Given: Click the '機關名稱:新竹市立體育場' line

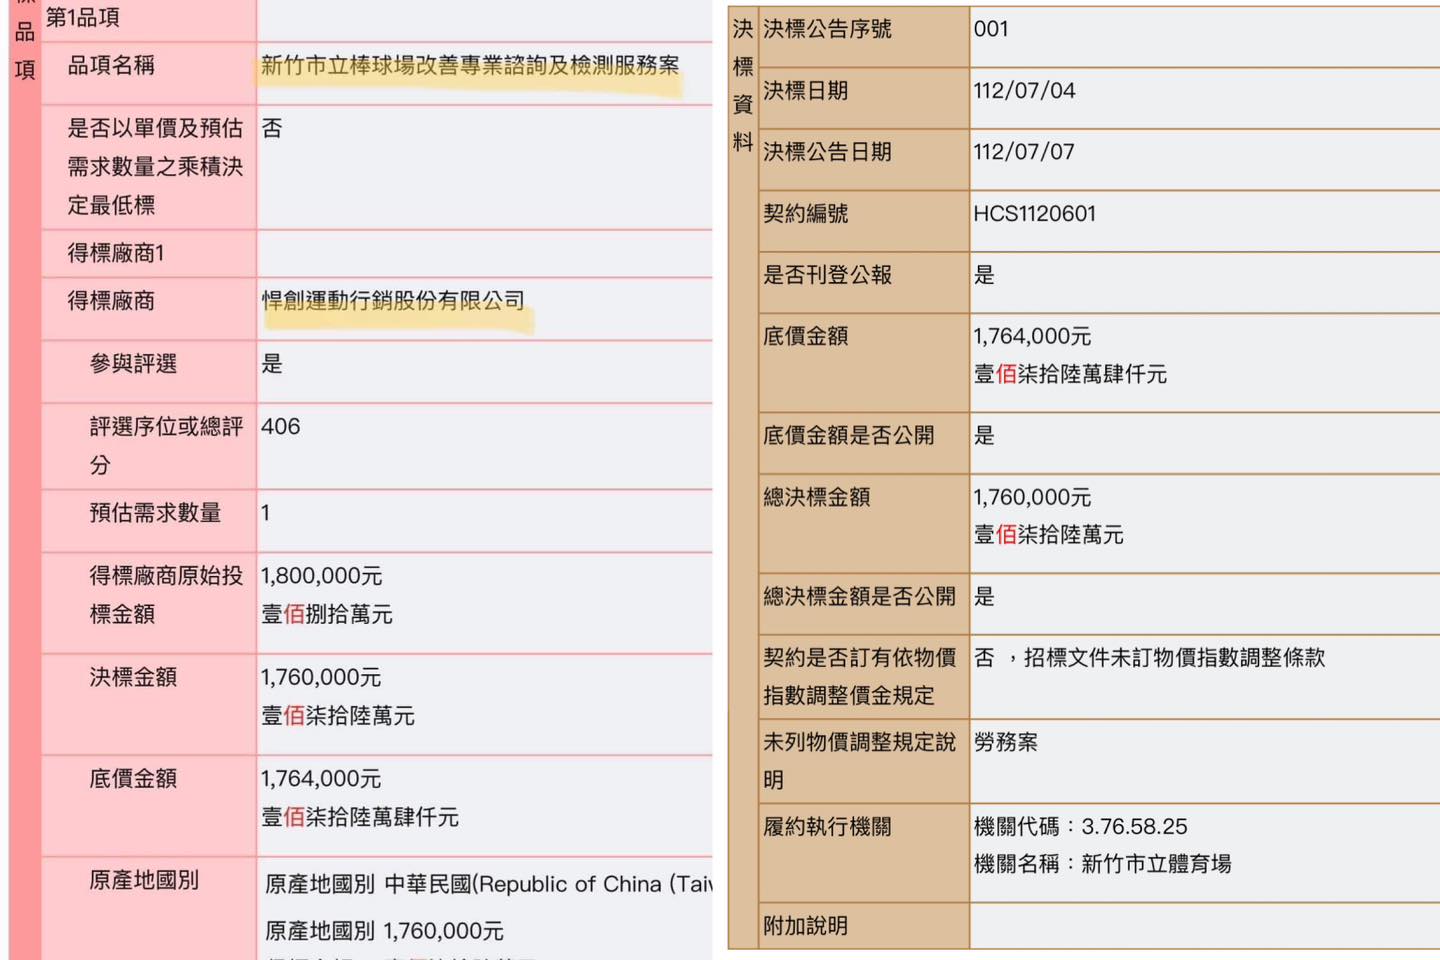Looking at the screenshot, I should click(x=1102, y=863).
